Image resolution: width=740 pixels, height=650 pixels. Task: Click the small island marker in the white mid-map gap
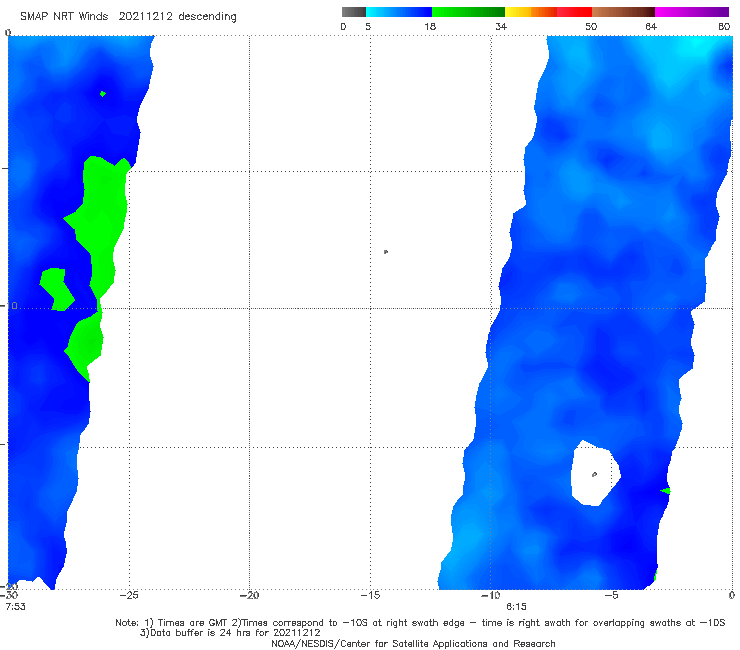point(386,252)
